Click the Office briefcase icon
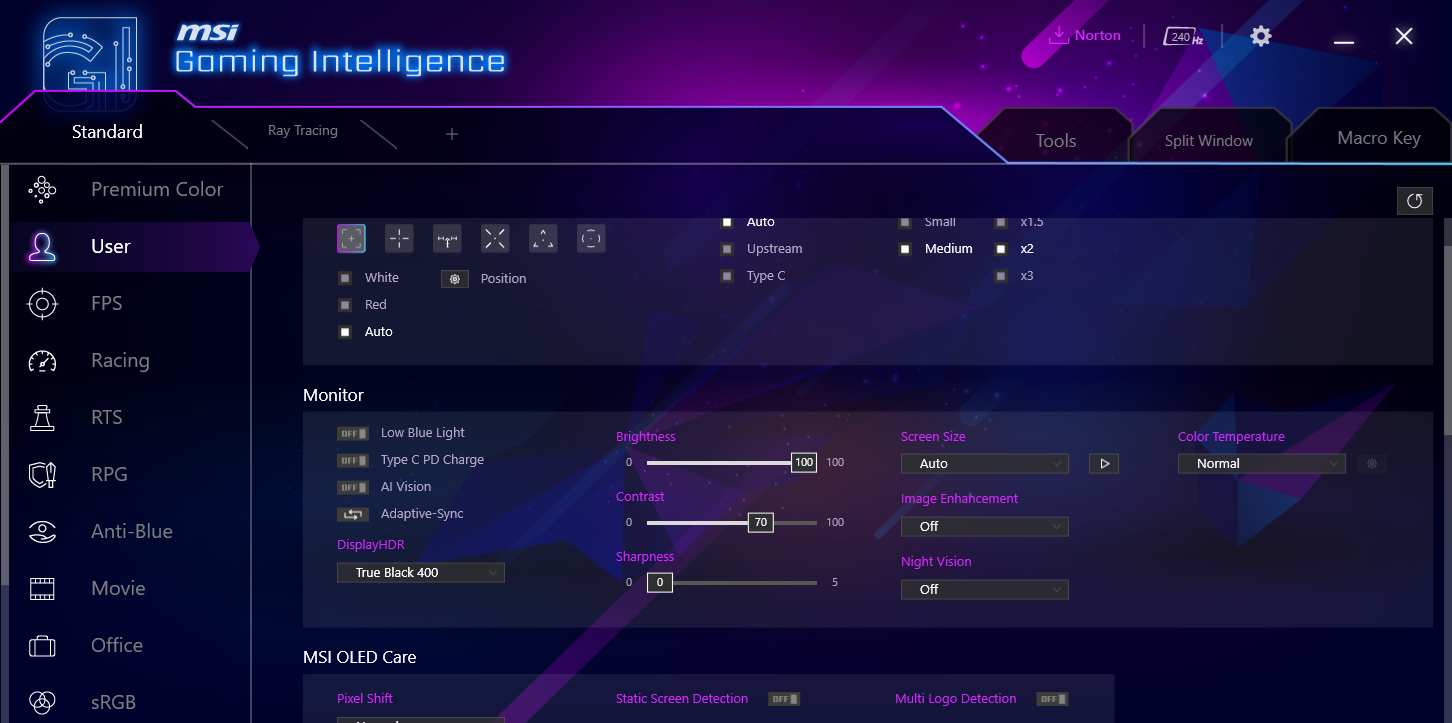The height and width of the screenshot is (723, 1452). [42, 645]
